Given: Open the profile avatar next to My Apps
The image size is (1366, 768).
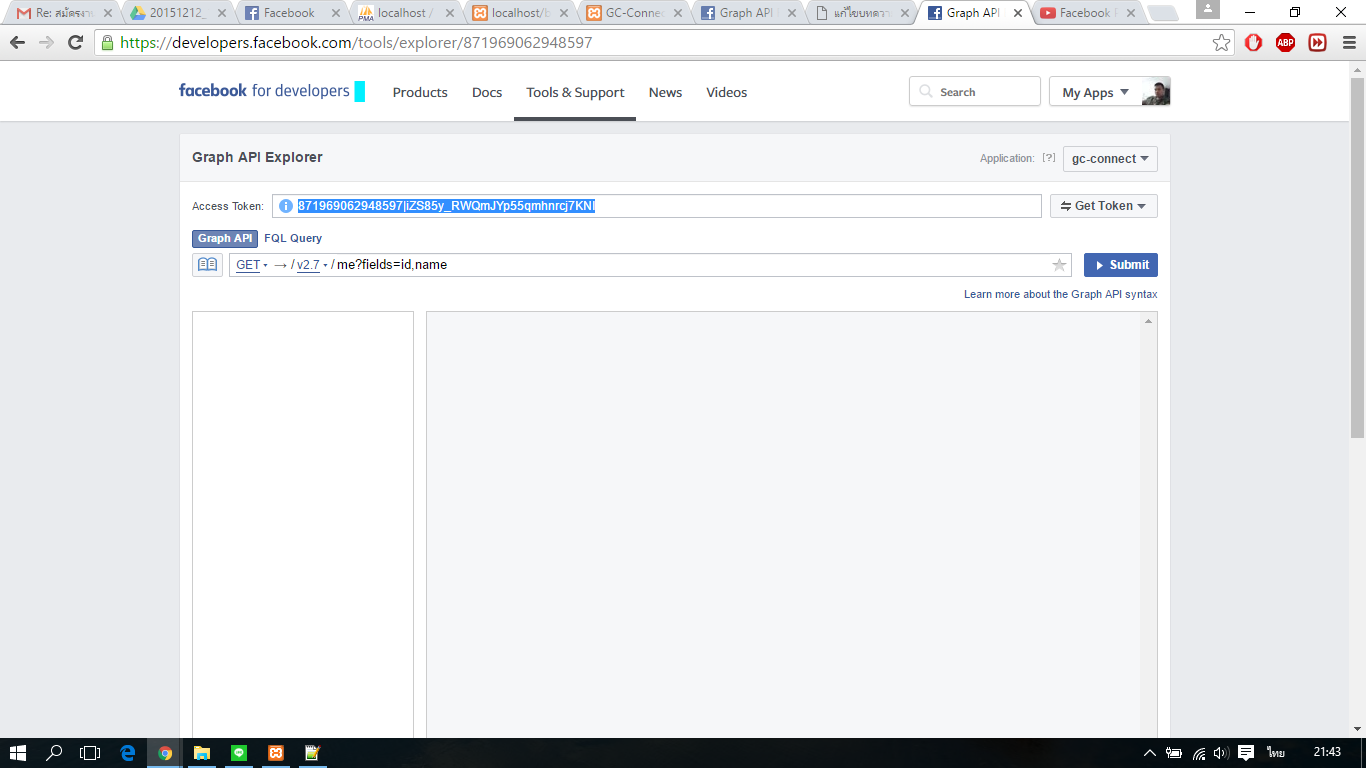Looking at the screenshot, I should pos(1156,91).
